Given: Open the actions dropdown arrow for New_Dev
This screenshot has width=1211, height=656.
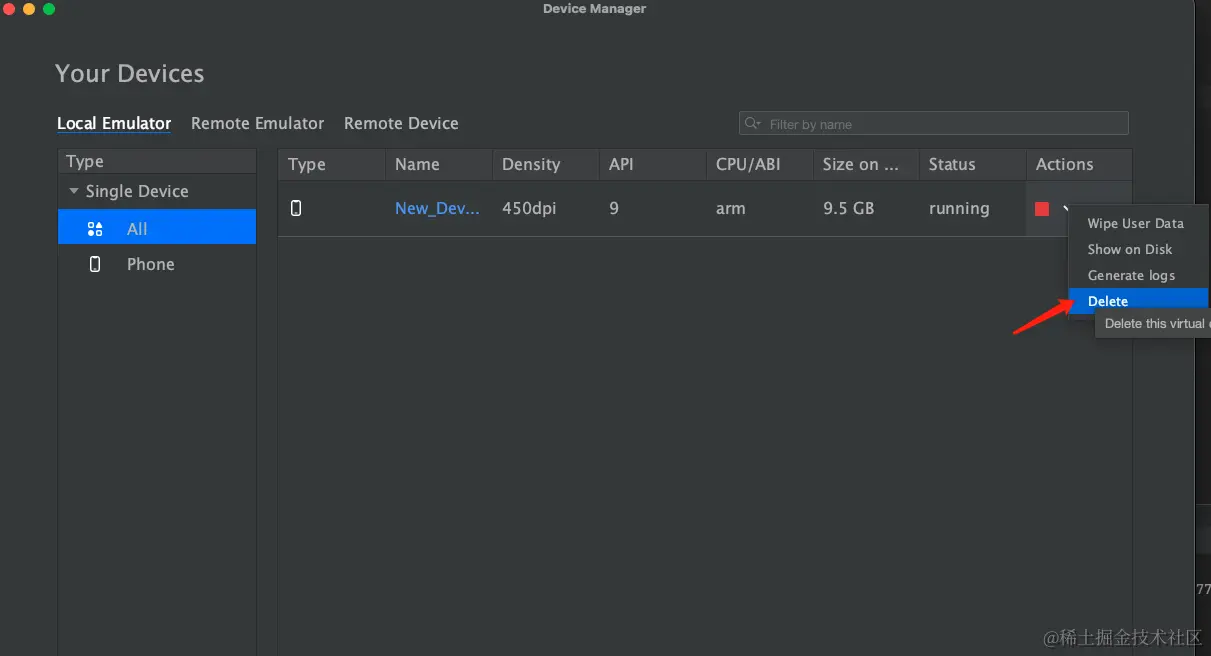Looking at the screenshot, I should pos(1066,208).
